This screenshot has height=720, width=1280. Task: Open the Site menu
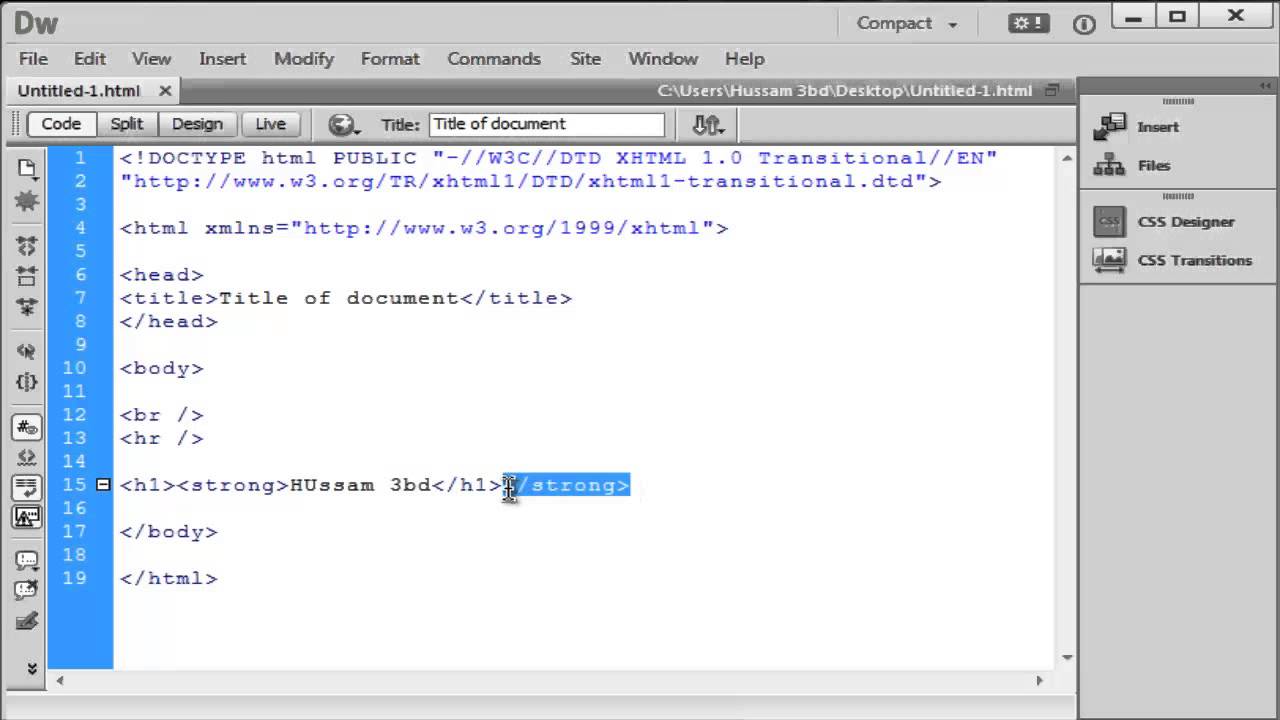(x=585, y=59)
